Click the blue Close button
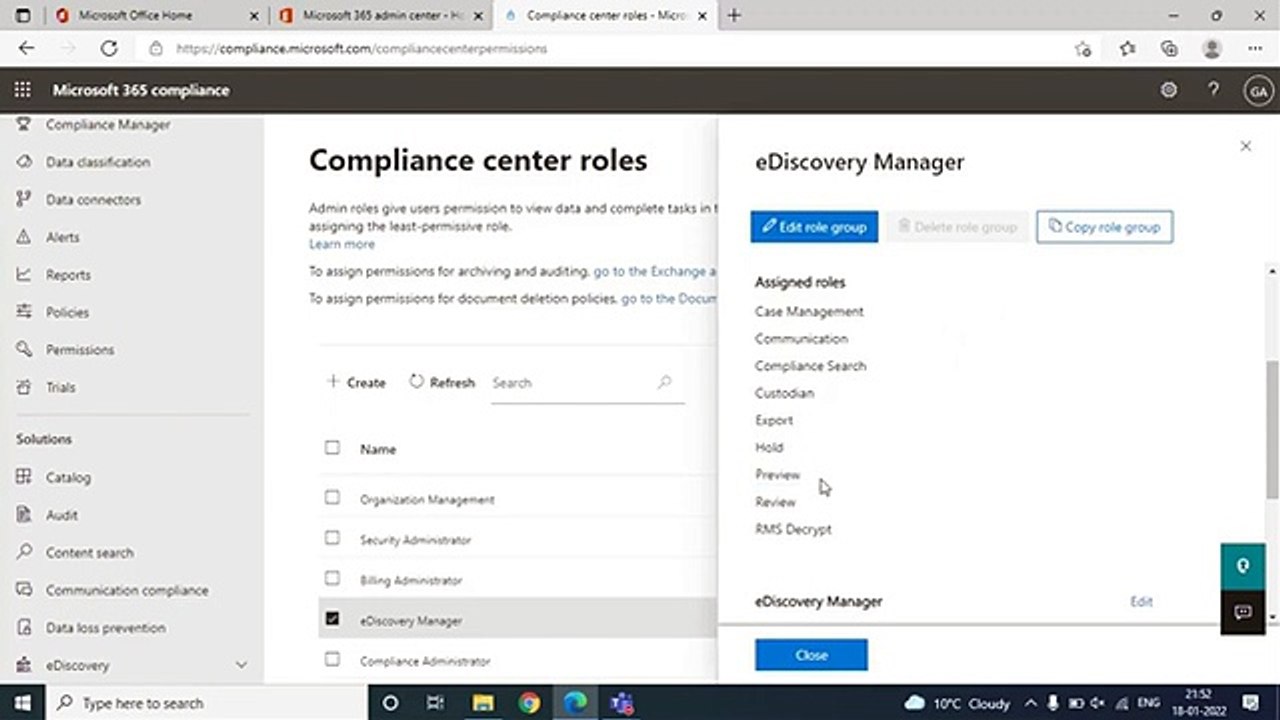Image resolution: width=1280 pixels, height=720 pixels. click(811, 655)
